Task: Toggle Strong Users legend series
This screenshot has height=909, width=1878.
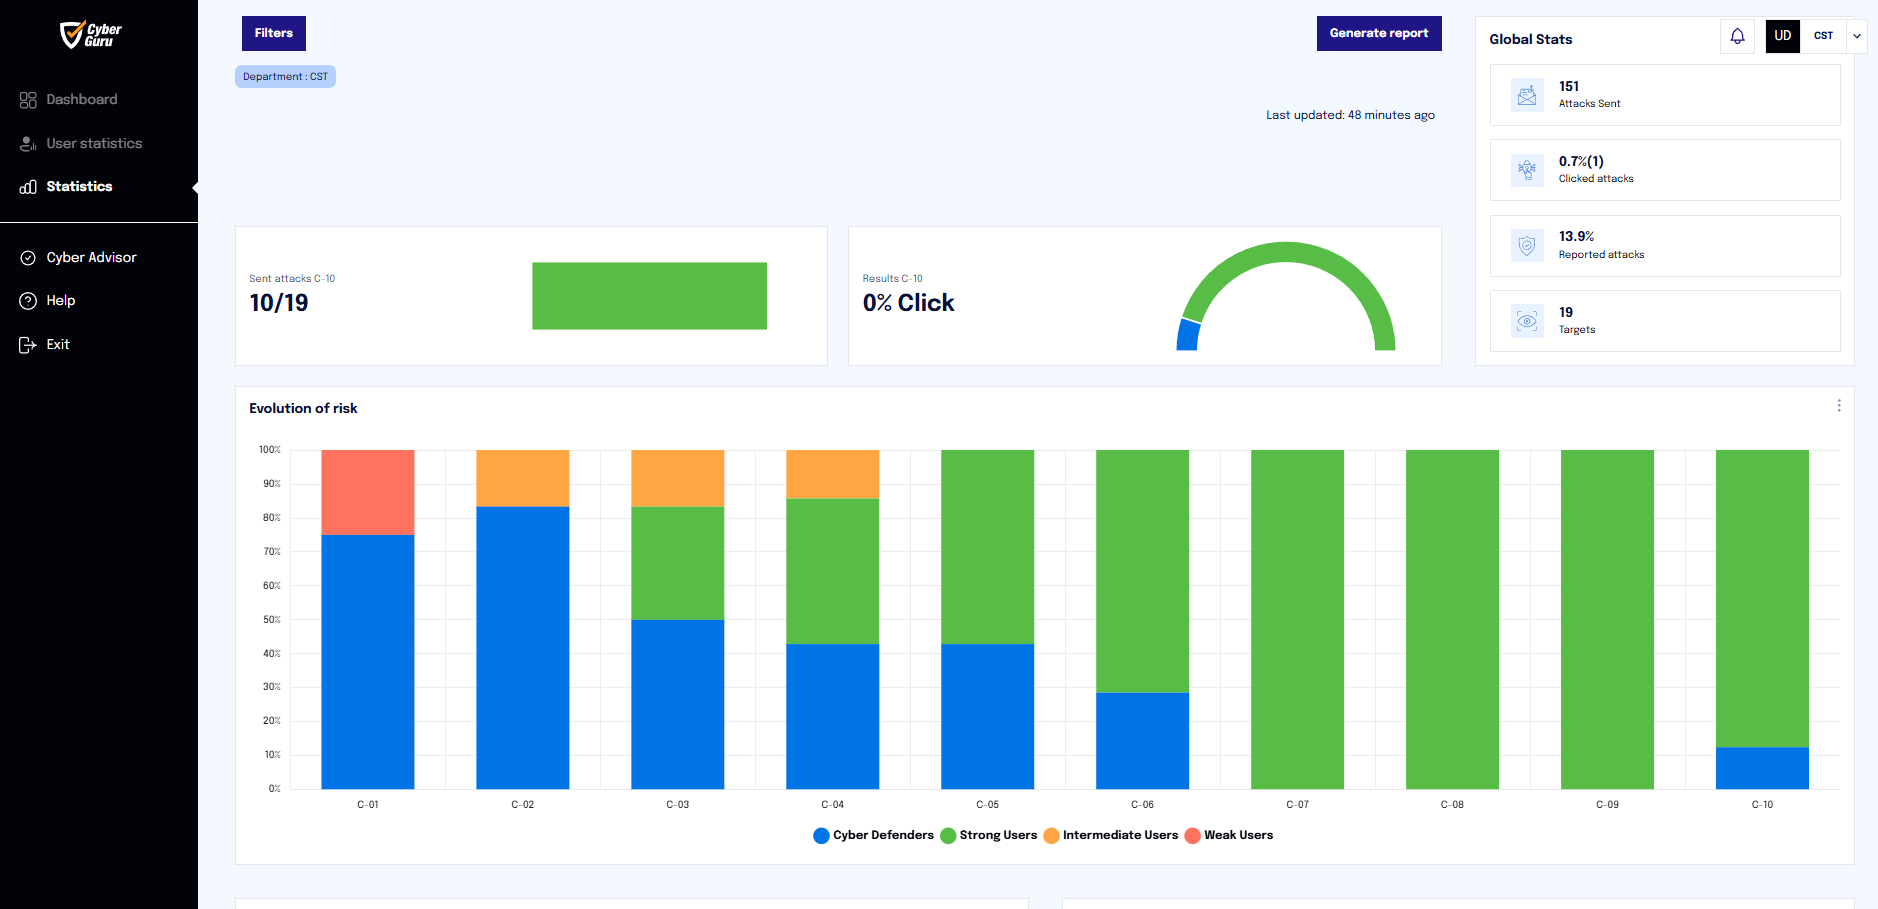Action: point(988,836)
